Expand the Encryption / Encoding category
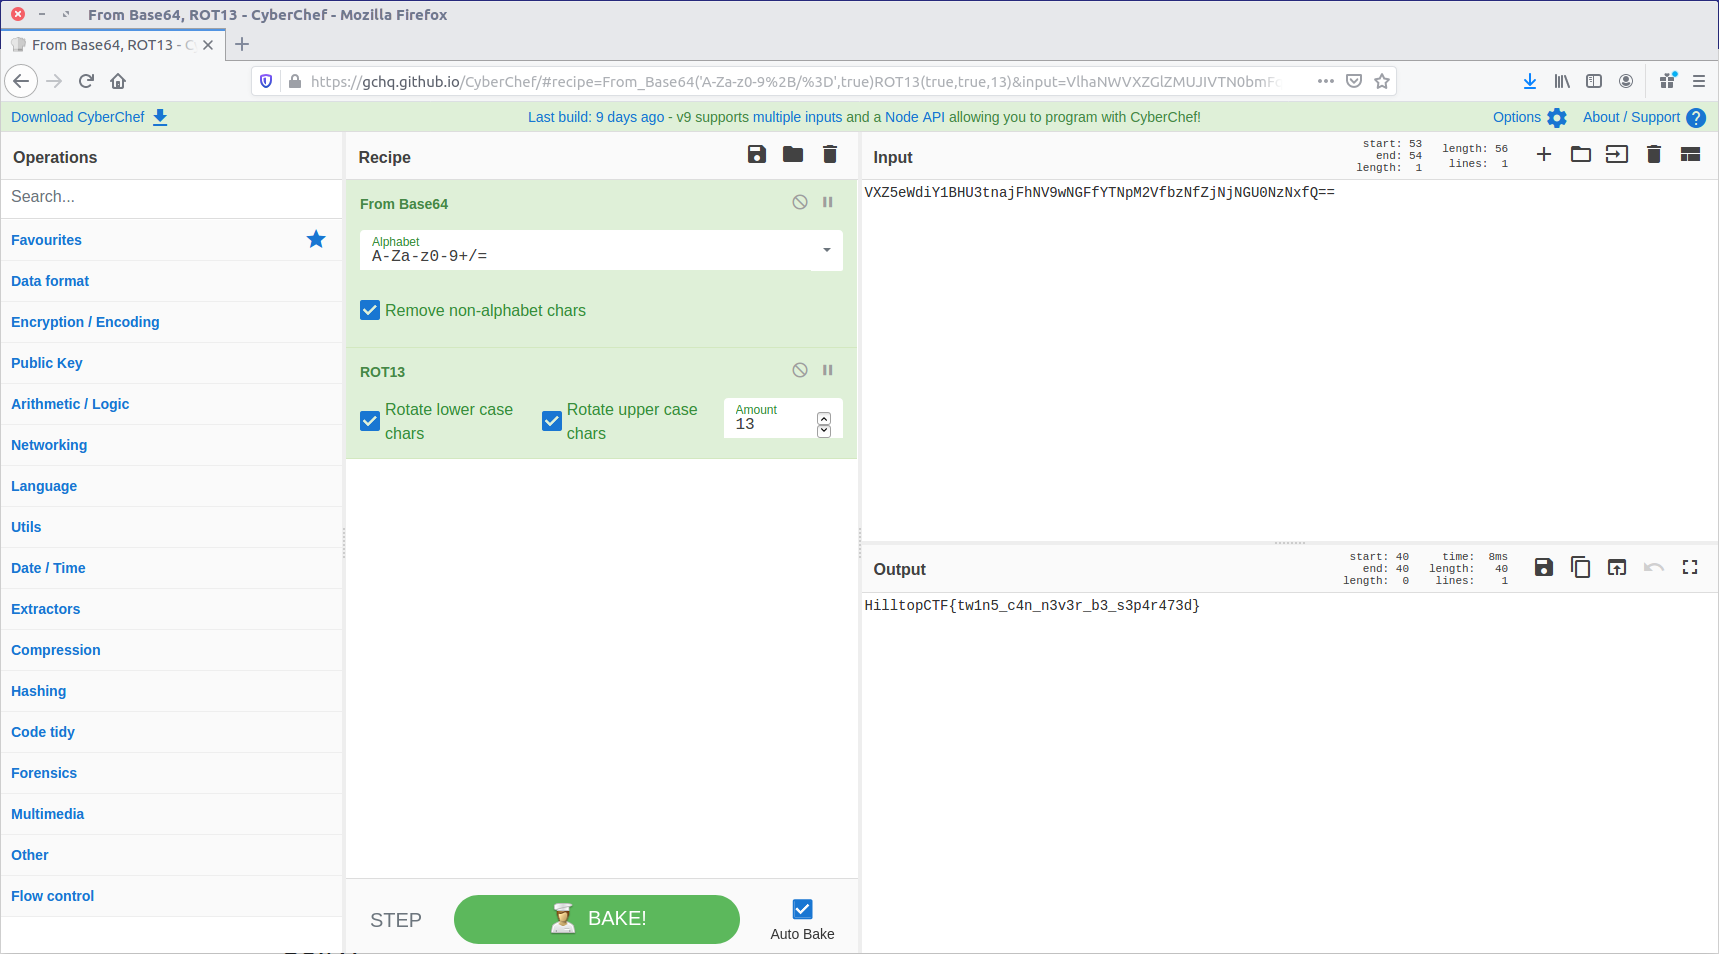1719x954 pixels. click(85, 322)
